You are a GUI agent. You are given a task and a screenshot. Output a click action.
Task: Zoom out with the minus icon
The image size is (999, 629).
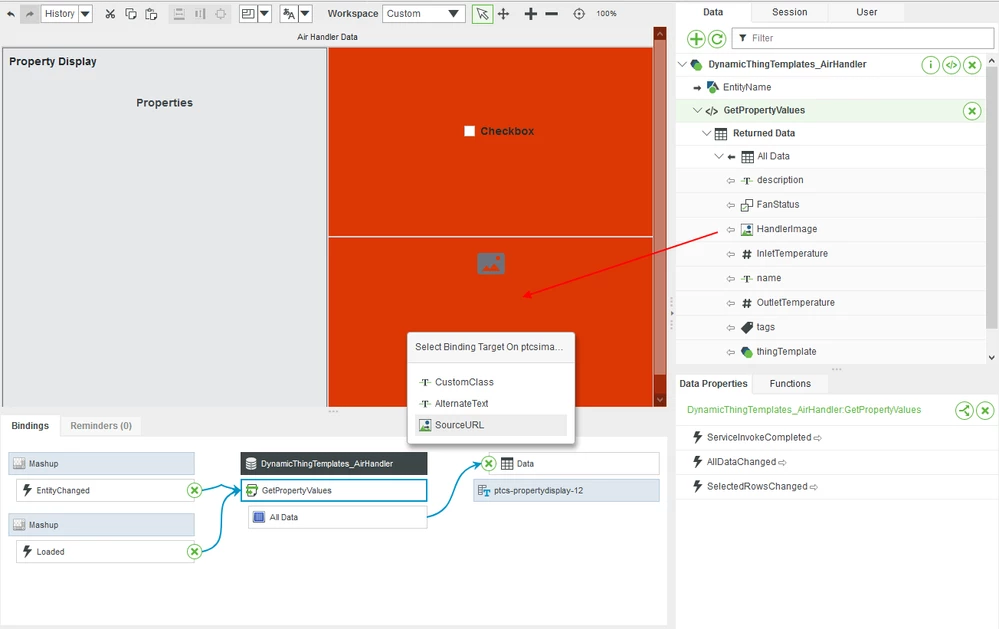(x=552, y=13)
